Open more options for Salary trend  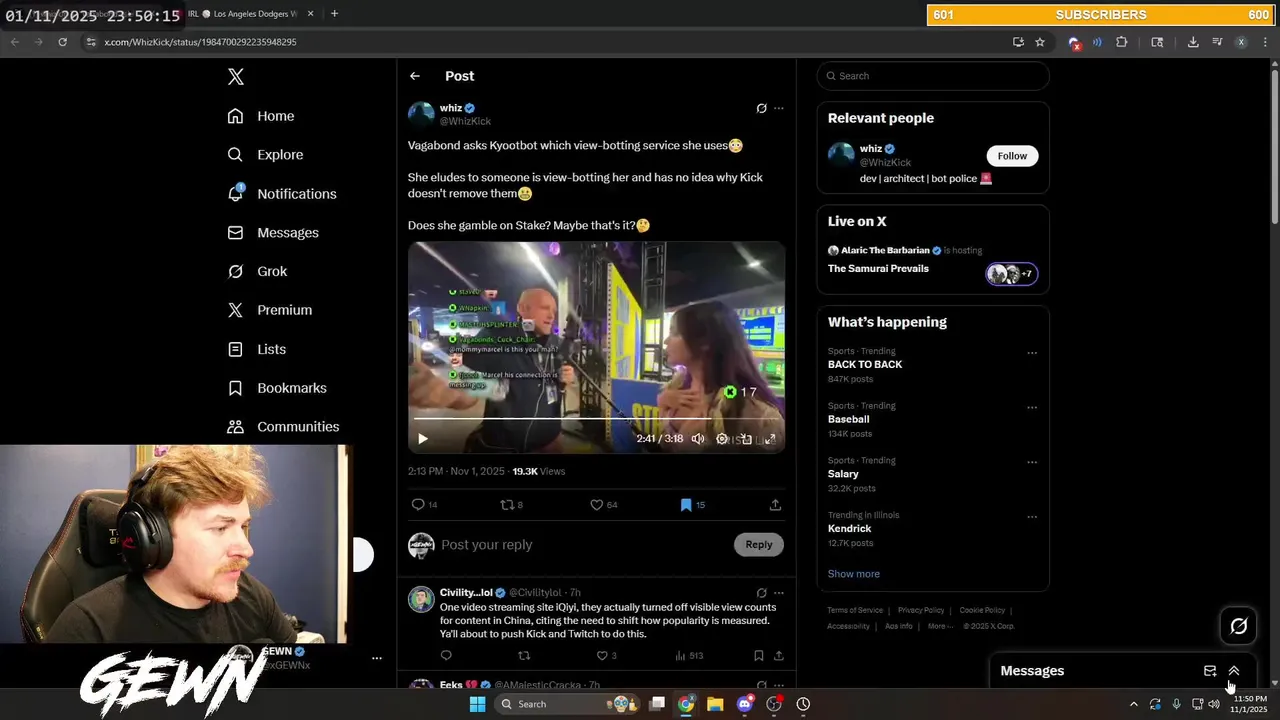point(1032,463)
